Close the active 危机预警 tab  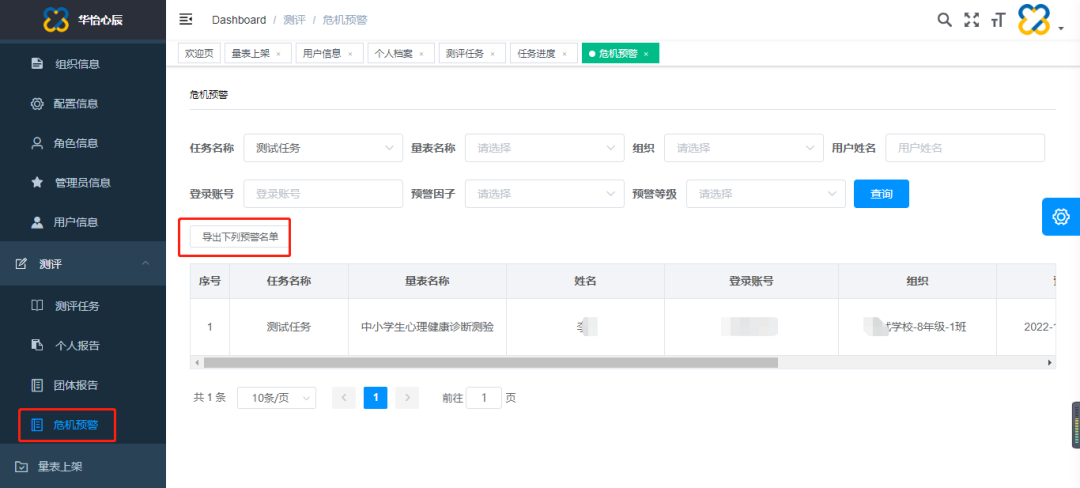646,54
